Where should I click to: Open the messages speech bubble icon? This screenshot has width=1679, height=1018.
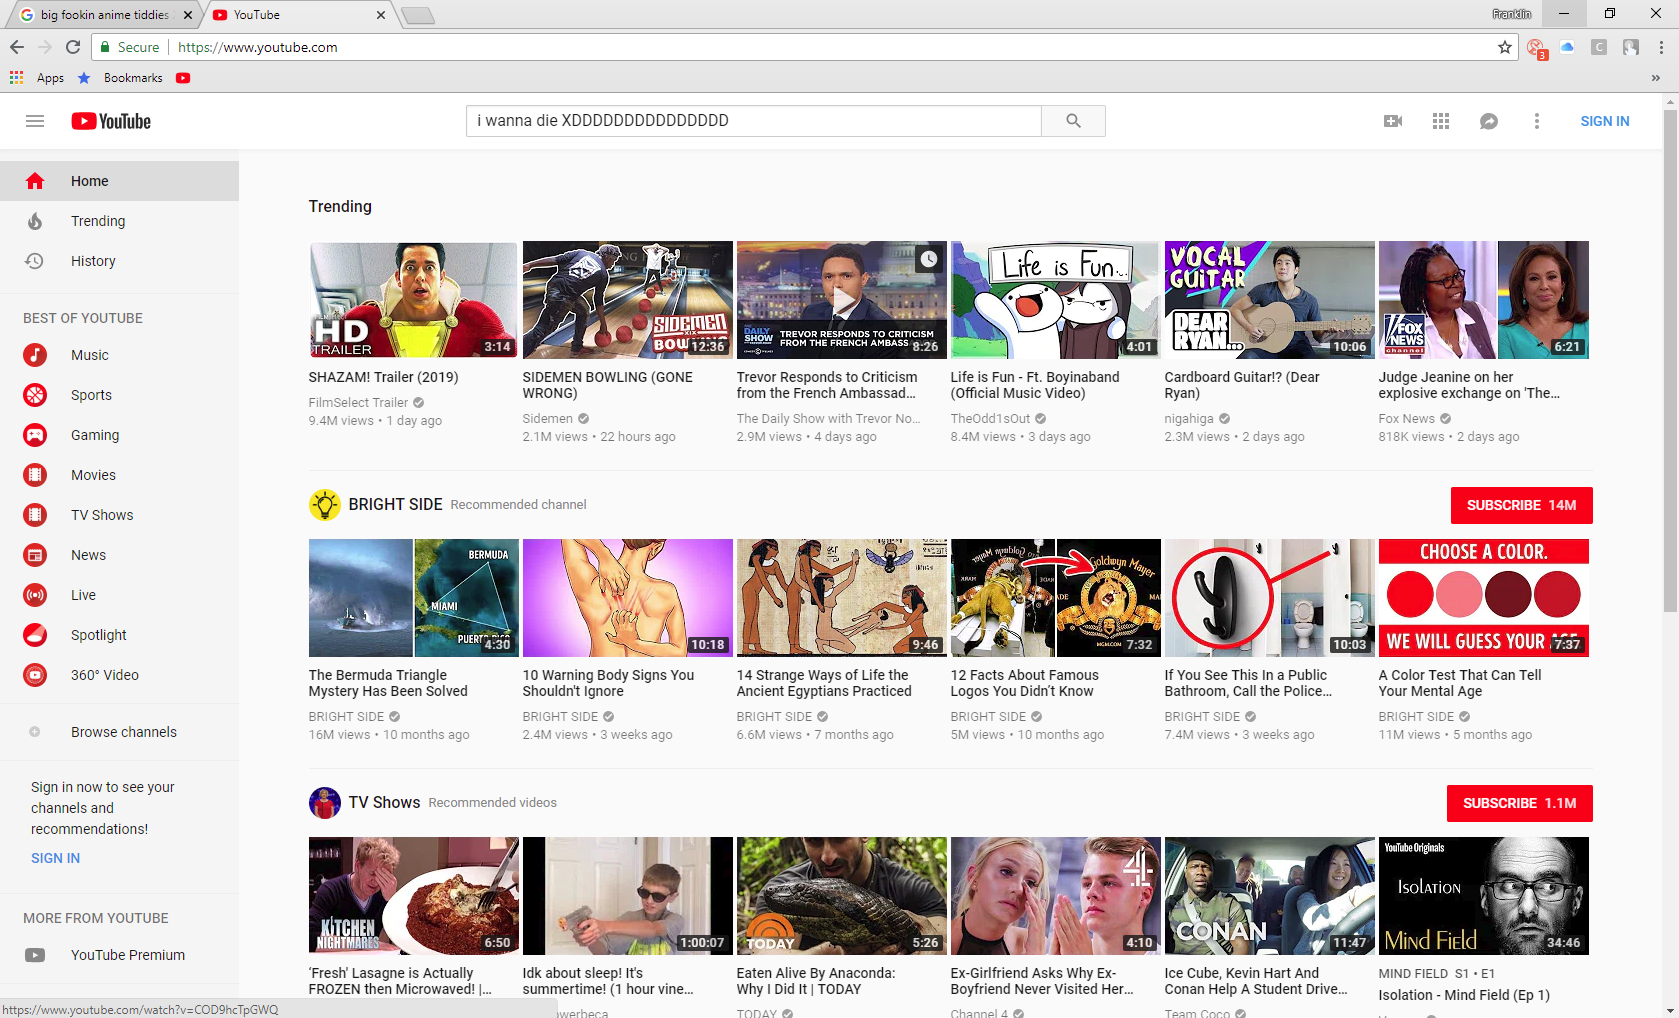click(1489, 121)
